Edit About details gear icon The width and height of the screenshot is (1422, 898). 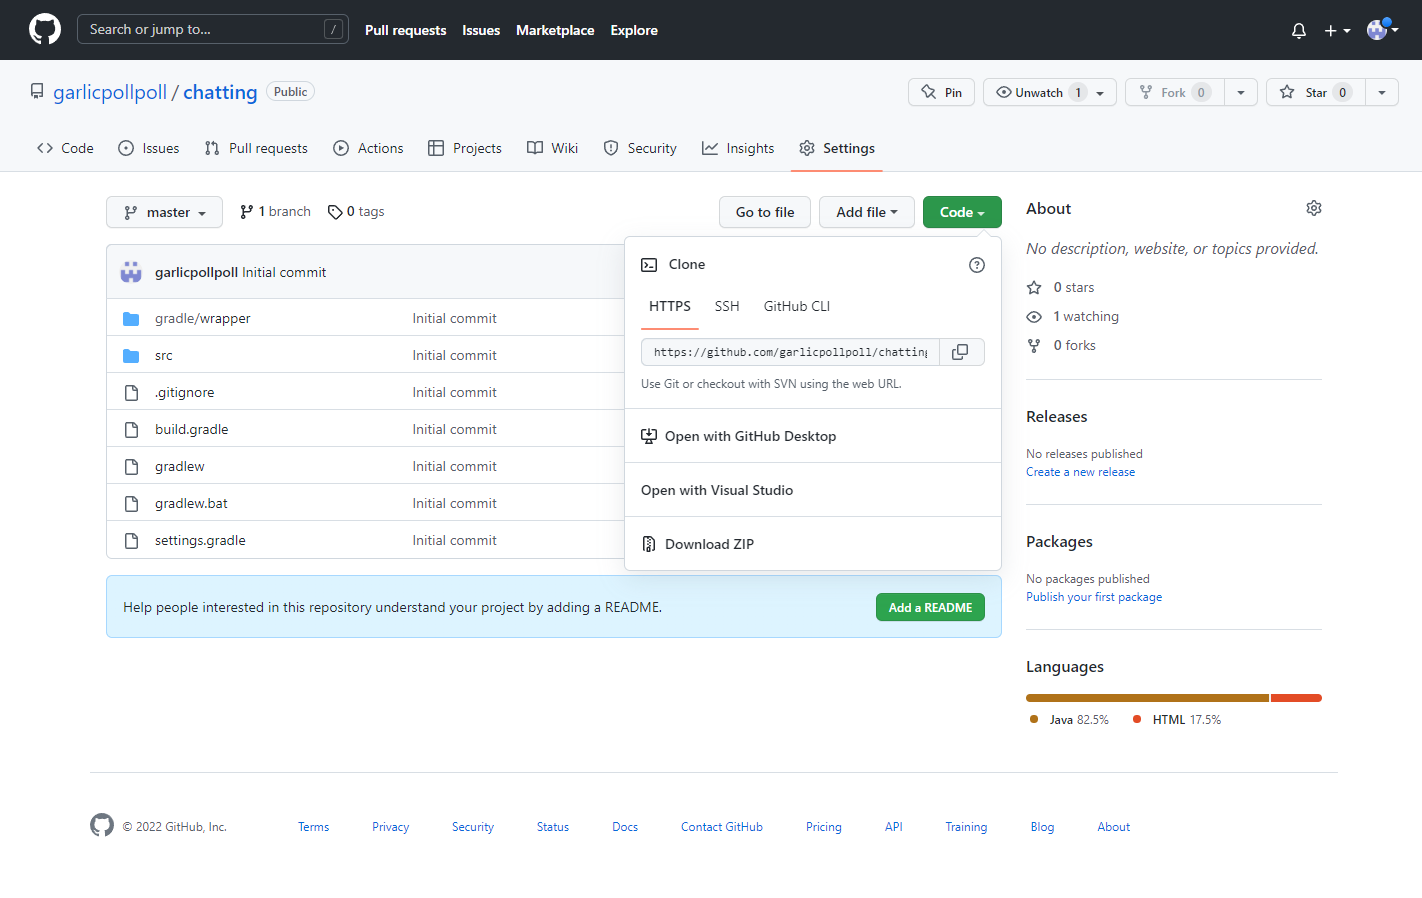click(x=1314, y=208)
